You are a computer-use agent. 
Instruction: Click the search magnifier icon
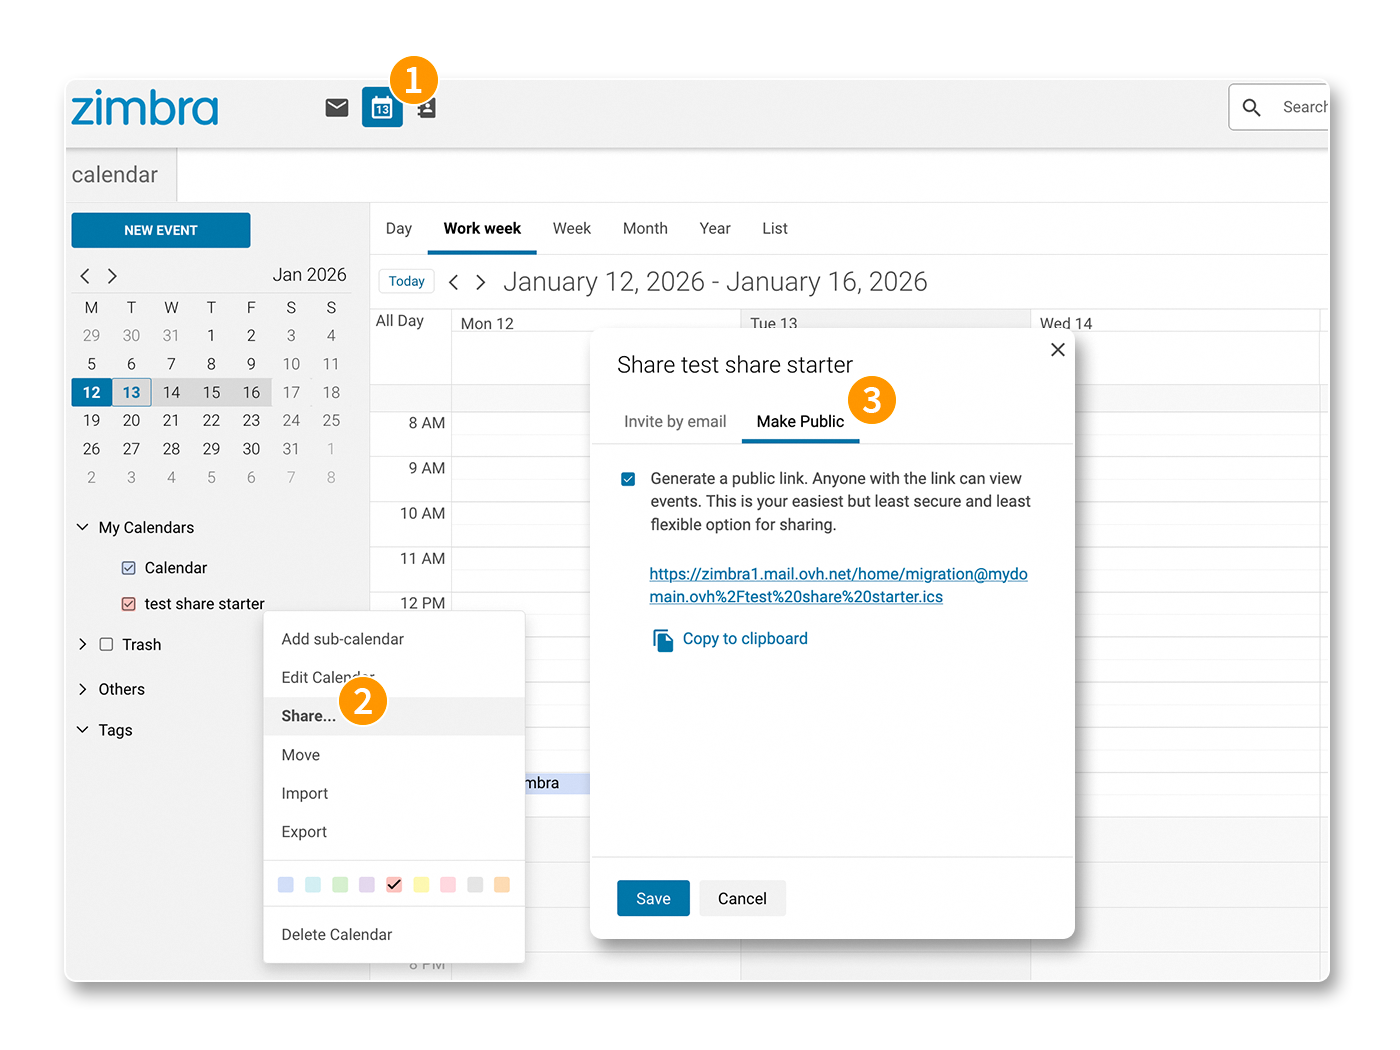[1251, 107]
